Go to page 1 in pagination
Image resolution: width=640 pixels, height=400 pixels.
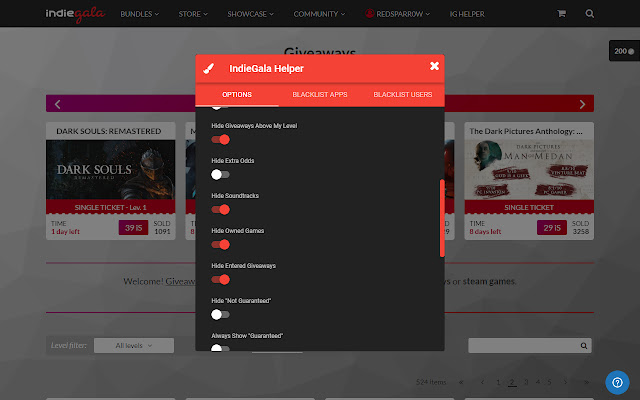coord(498,382)
